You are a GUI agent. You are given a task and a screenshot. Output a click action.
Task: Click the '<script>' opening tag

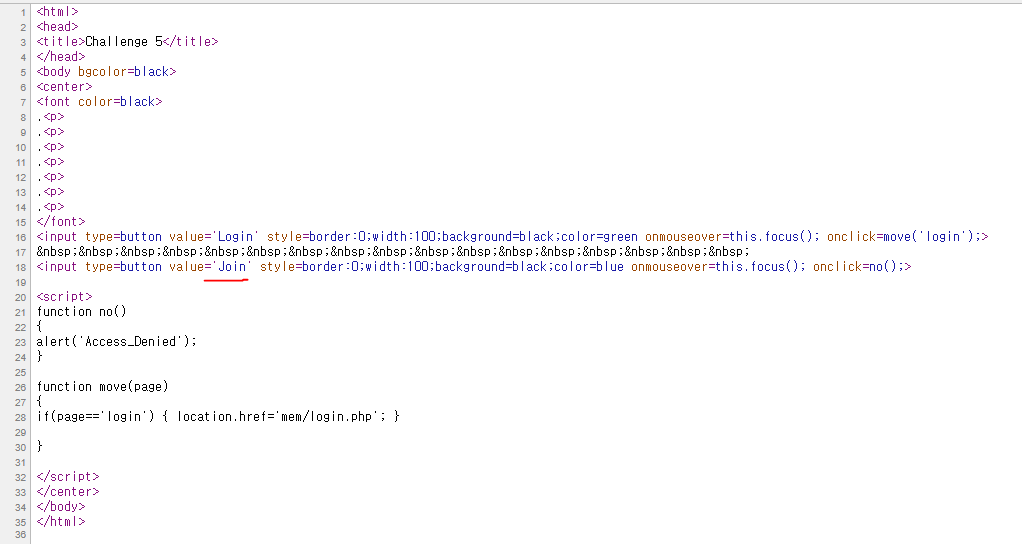click(65, 296)
